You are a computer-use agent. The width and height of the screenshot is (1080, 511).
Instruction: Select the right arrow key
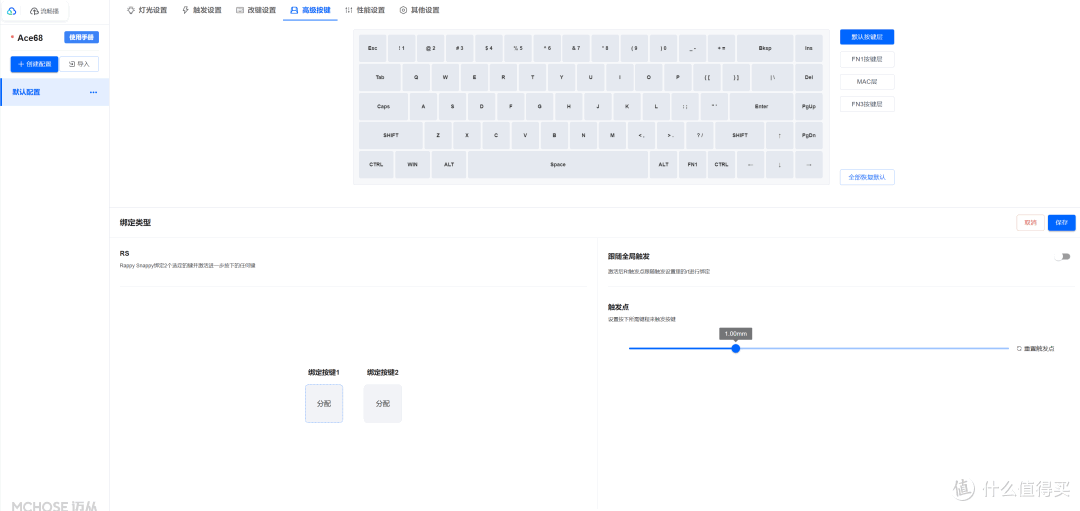(809, 165)
